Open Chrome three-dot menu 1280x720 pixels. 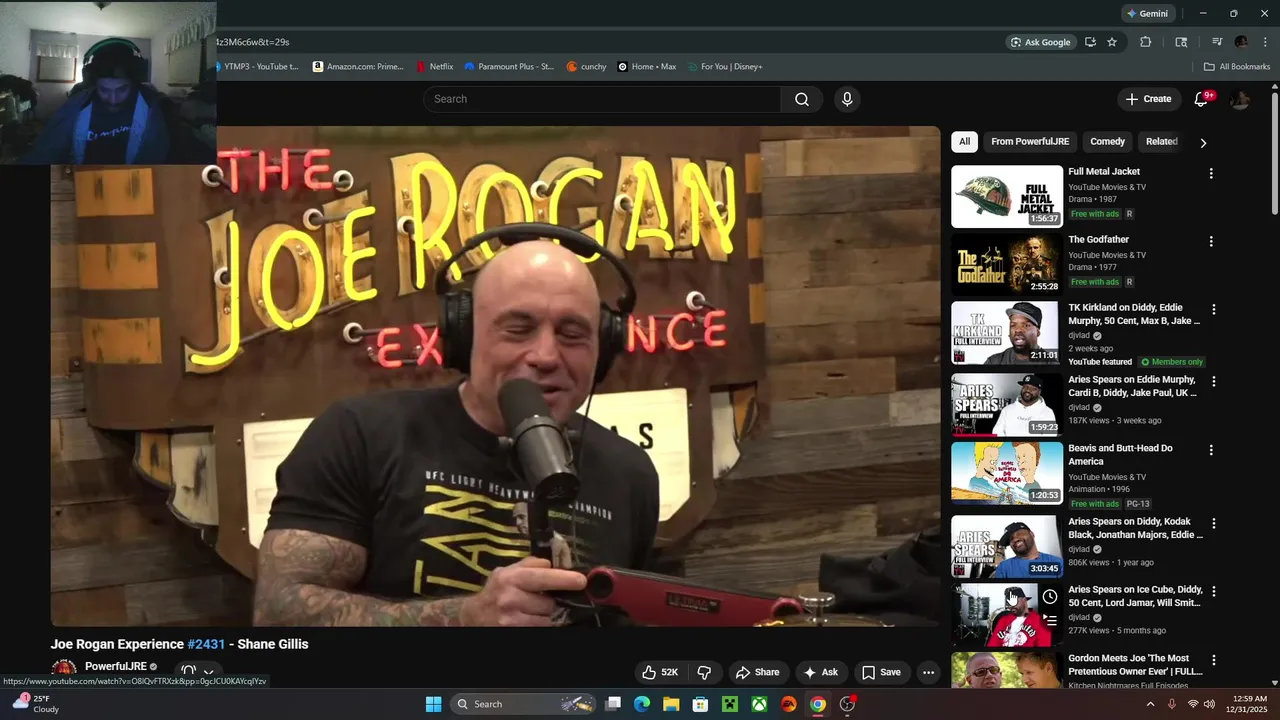pos(1265,42)
